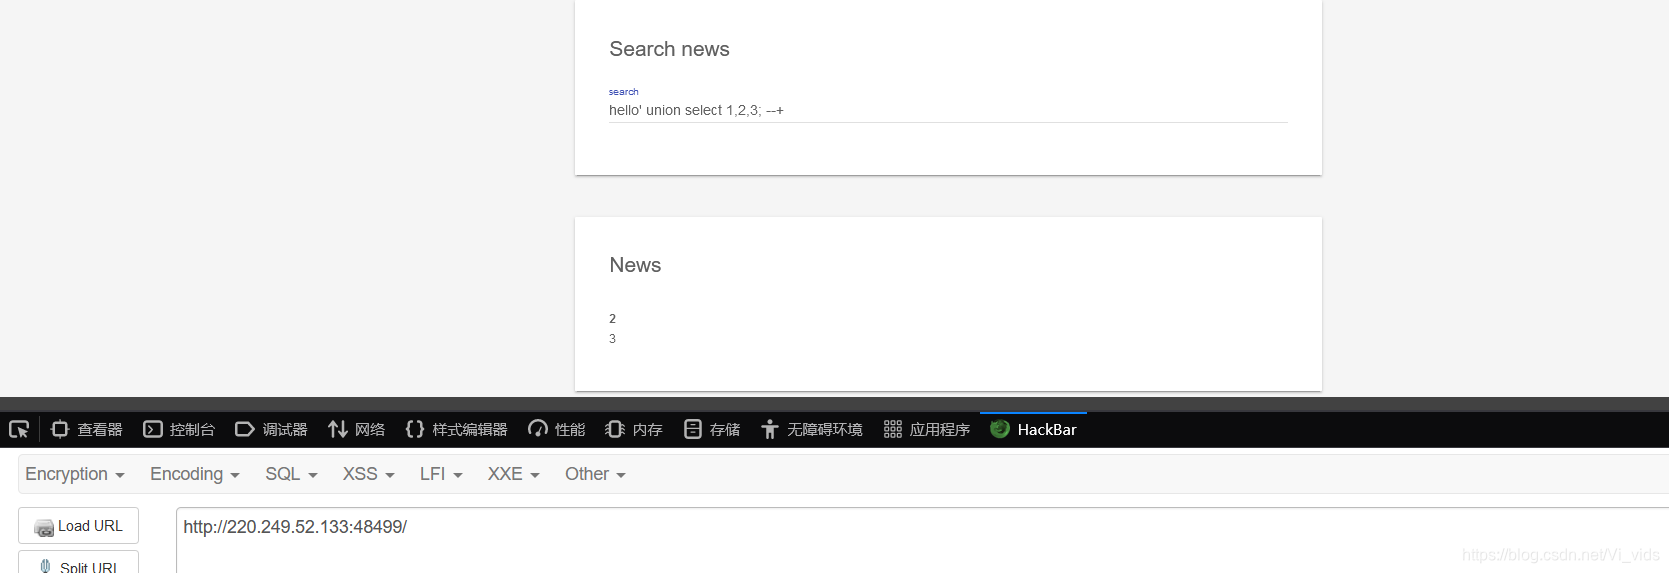The height and width of the screenshot is (573, 1669).
Task: Expand the XXE dropdown menu
Action: coord(514,474)
